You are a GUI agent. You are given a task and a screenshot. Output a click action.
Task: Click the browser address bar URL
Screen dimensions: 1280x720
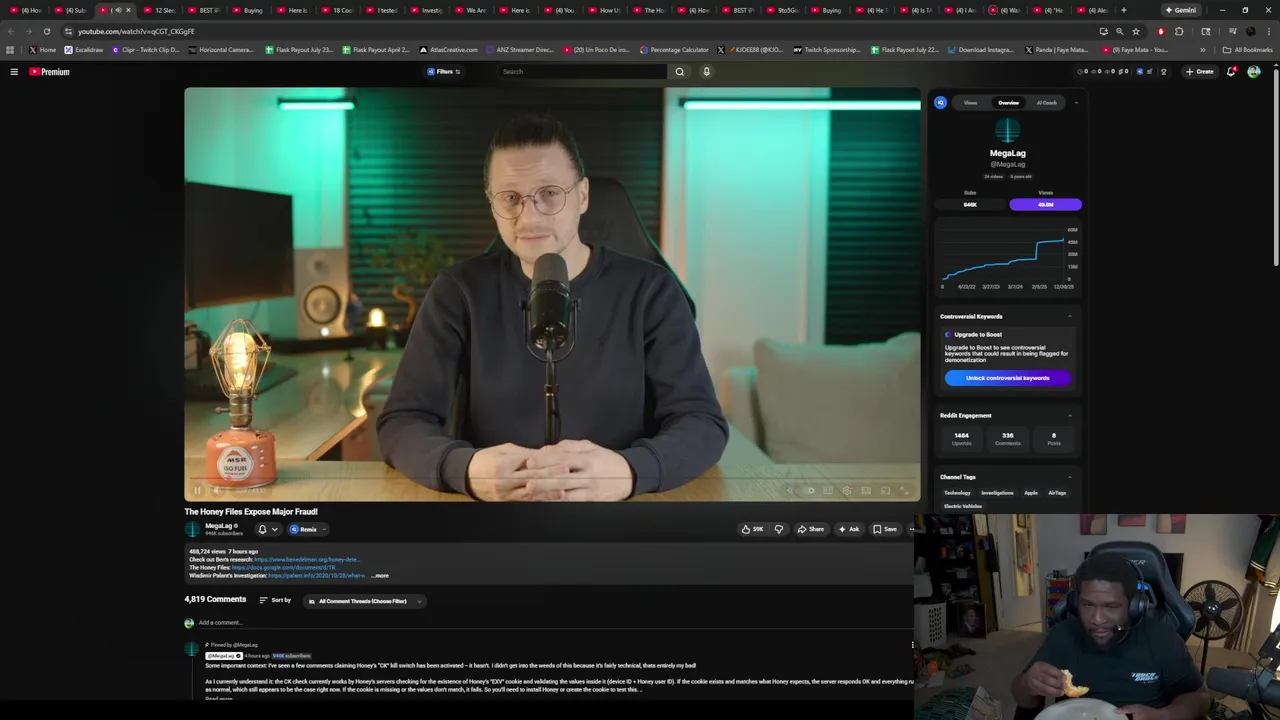tap(136, 31)
